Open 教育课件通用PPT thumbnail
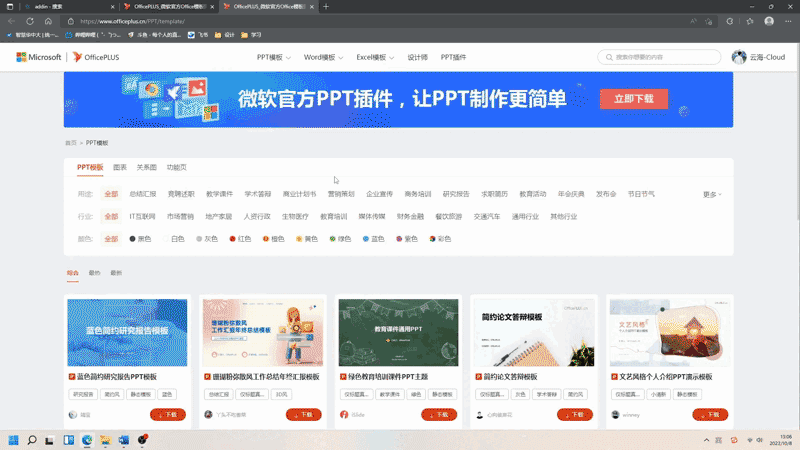 point(398,333)
